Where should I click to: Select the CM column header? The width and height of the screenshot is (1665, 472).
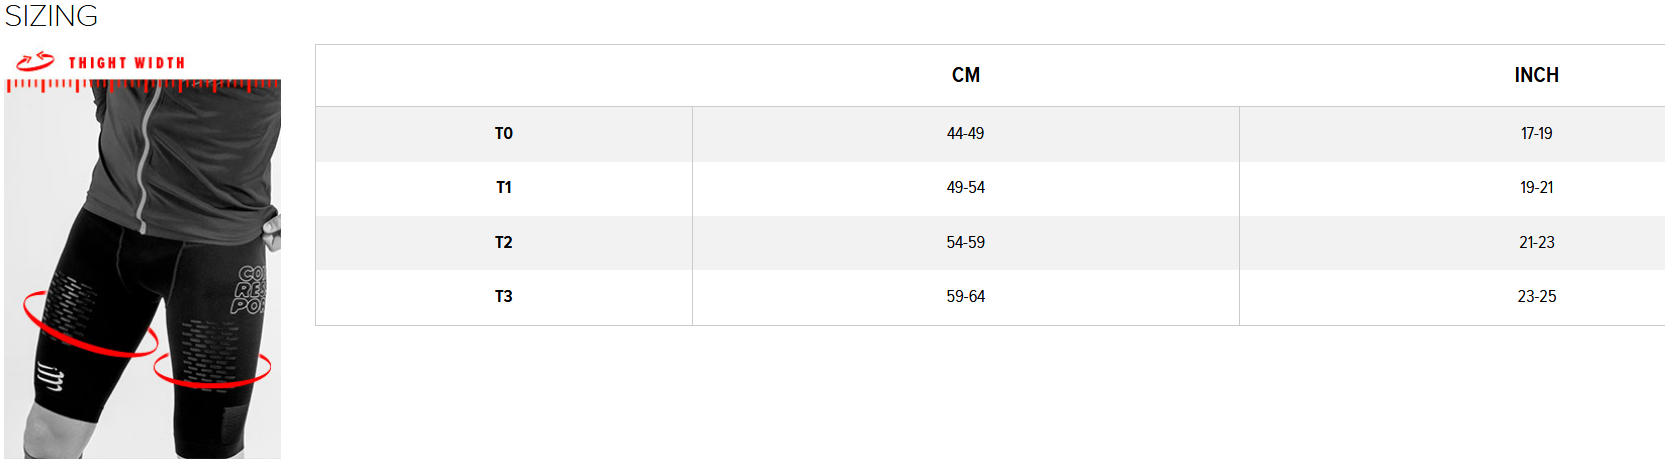[x=965, y=75]
